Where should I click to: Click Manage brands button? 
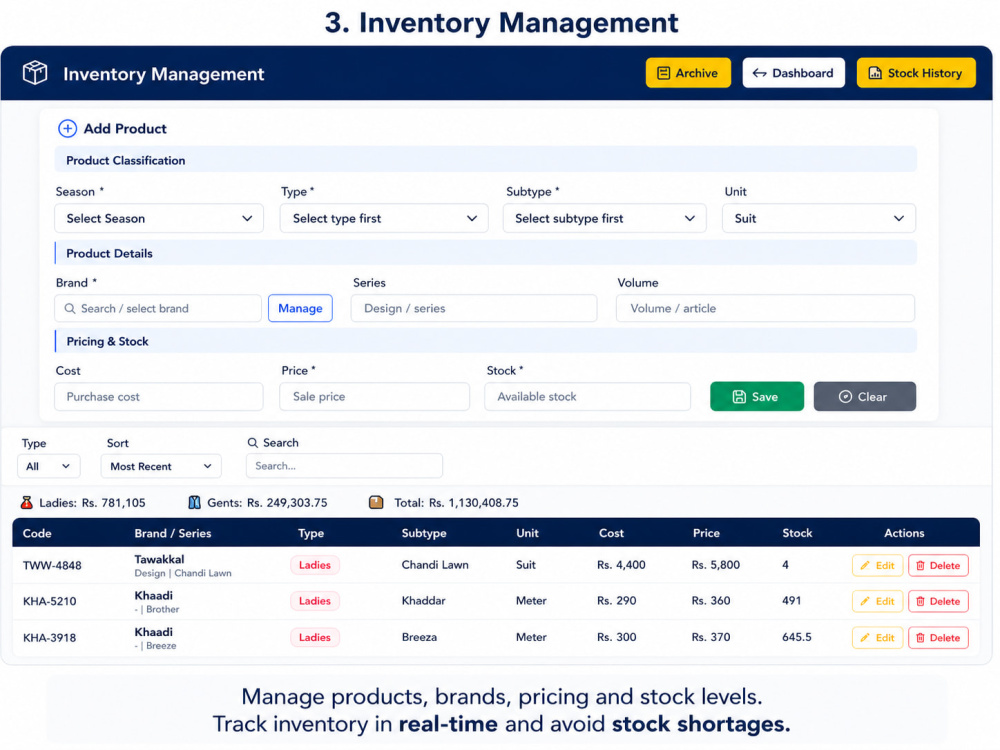point(300,309)
